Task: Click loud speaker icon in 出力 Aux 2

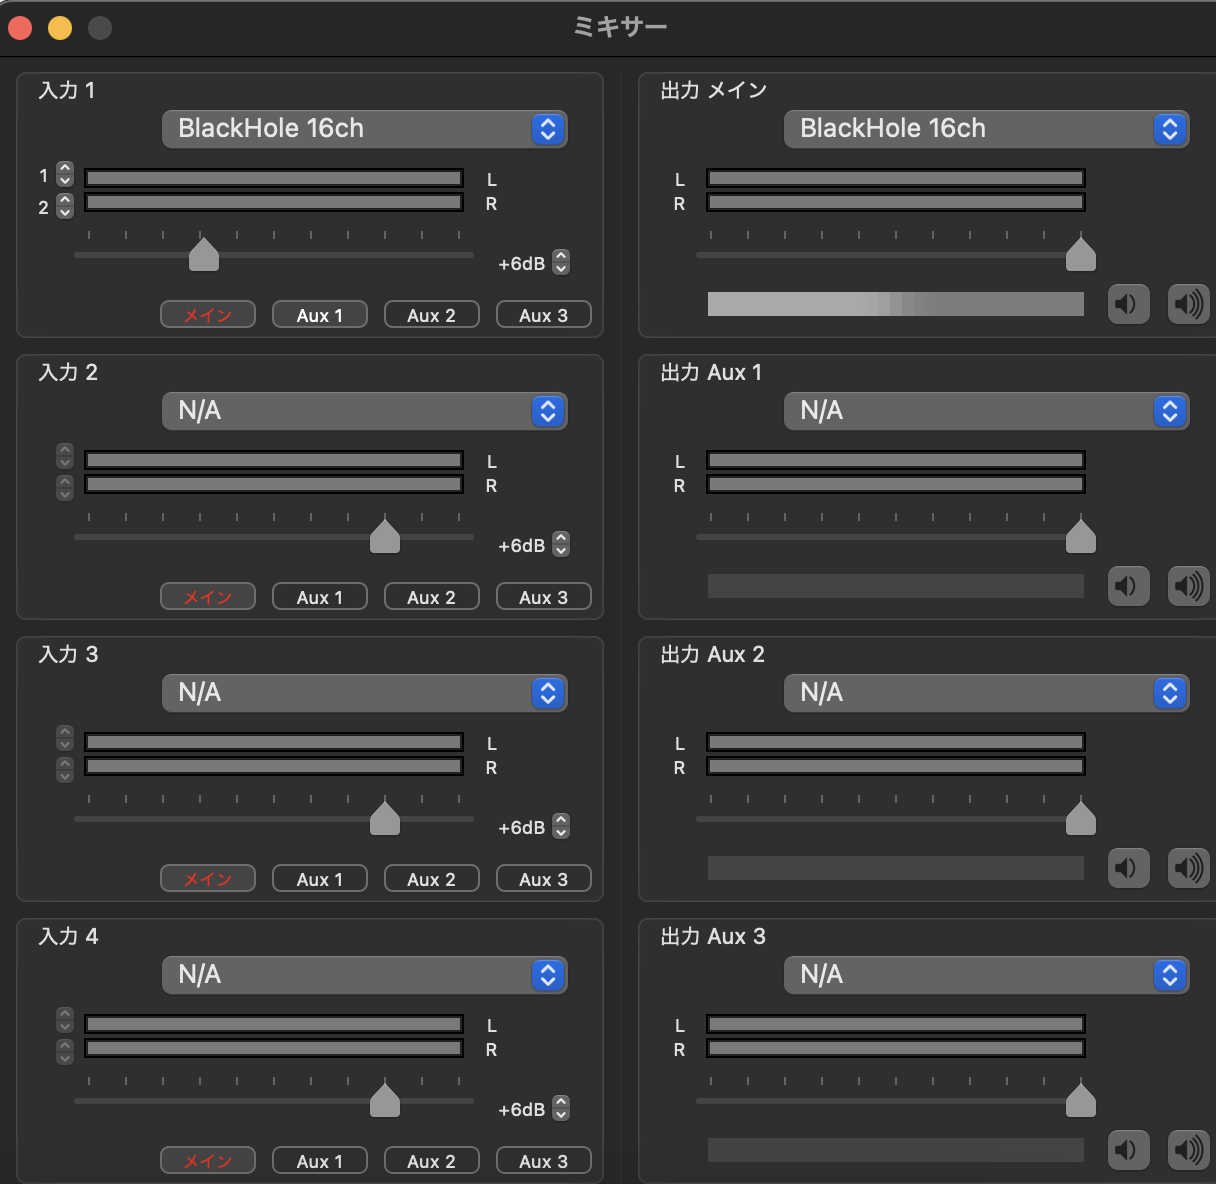Action: pos(1188,868)
